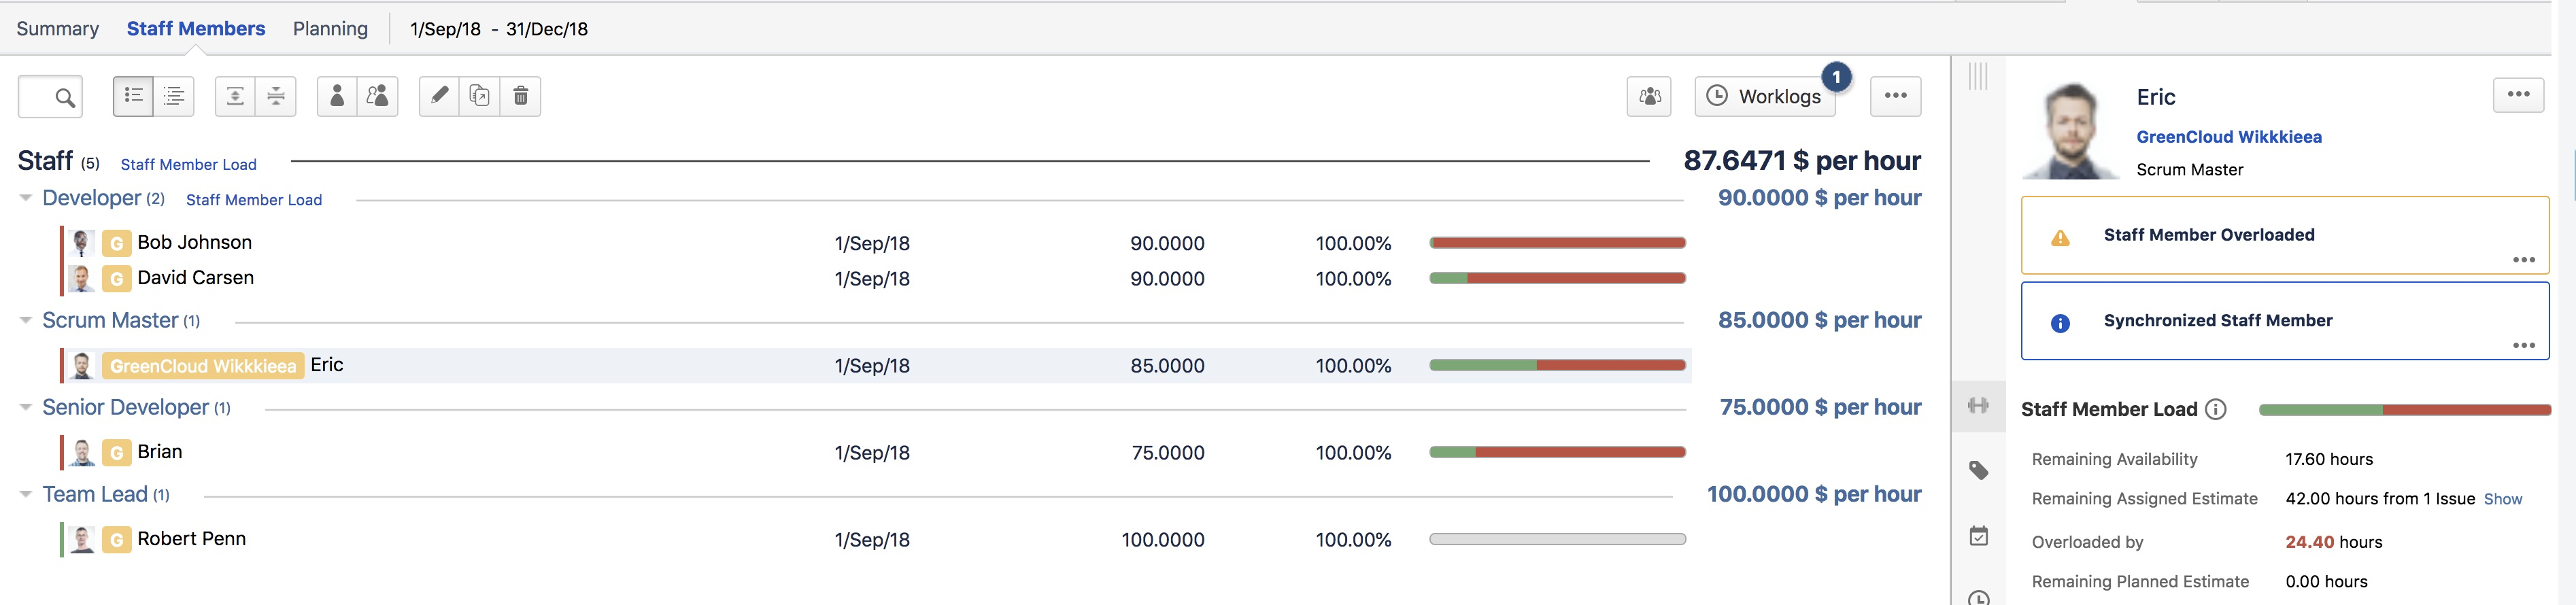The height and width of the screenshot is (605, 2576).
Task: Click the collapse all rows icon
Action: coord(276,96)
